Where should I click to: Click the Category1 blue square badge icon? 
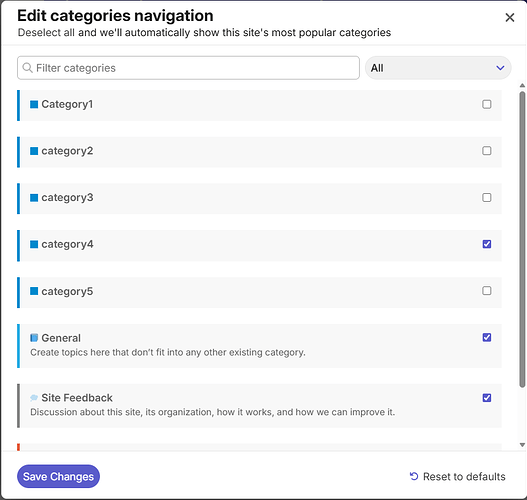click(34, 105)
